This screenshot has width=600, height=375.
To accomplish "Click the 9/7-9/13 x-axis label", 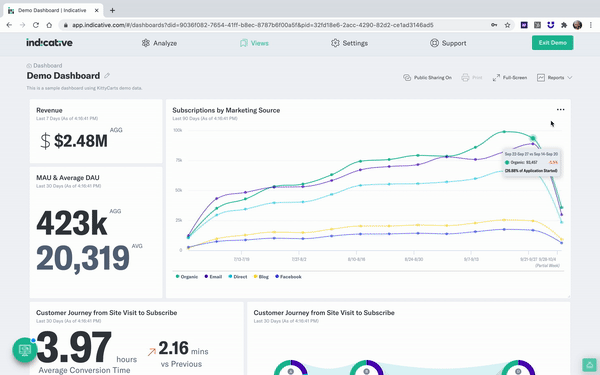I will tap(471, 259).
